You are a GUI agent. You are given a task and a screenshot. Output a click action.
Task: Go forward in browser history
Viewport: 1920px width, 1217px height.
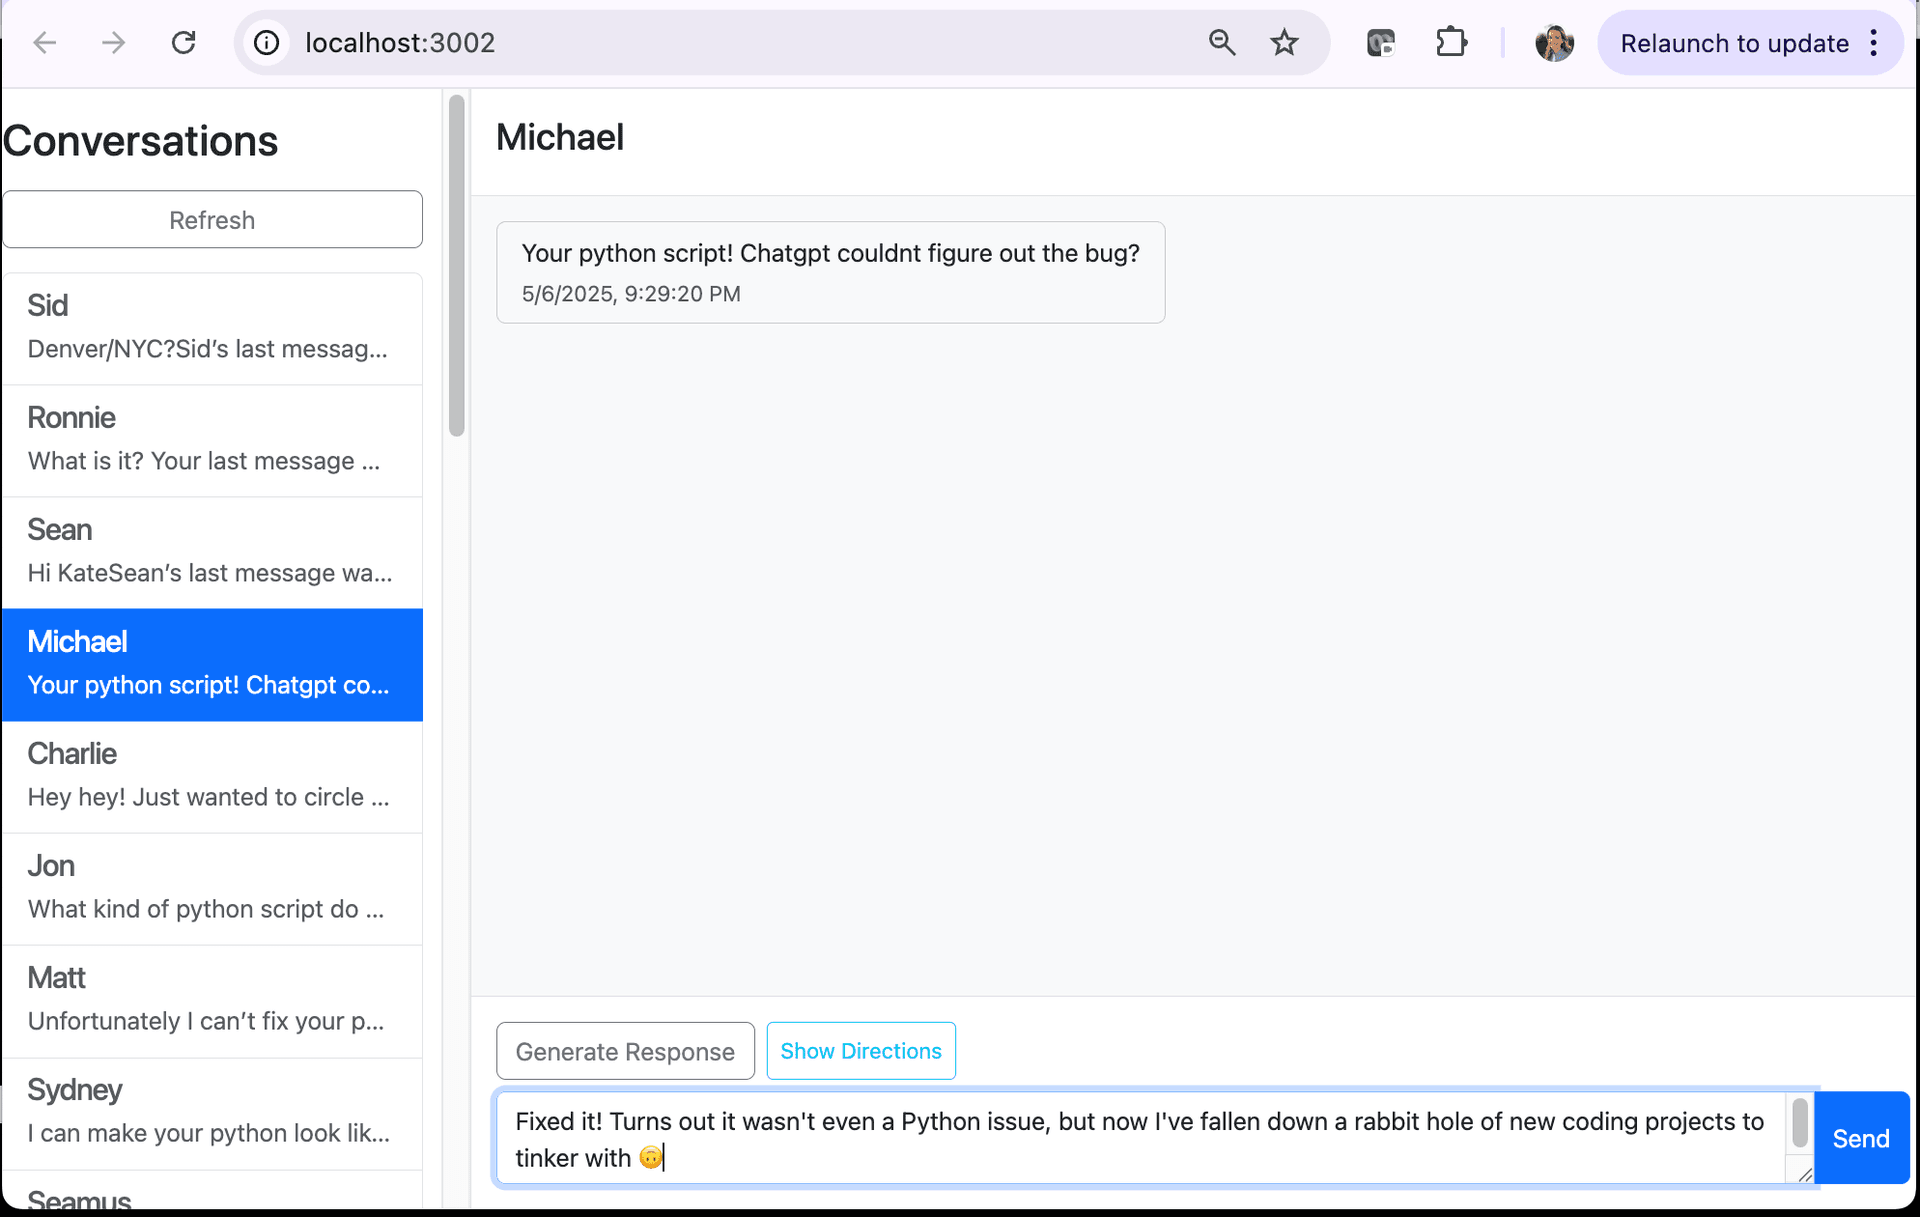(x=114, y=43)
